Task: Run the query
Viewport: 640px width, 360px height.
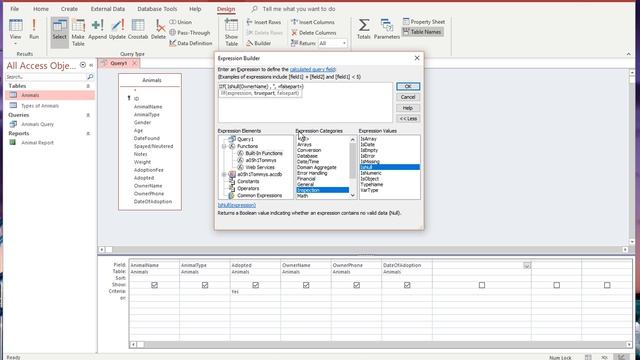Action: tap(34, 29)
